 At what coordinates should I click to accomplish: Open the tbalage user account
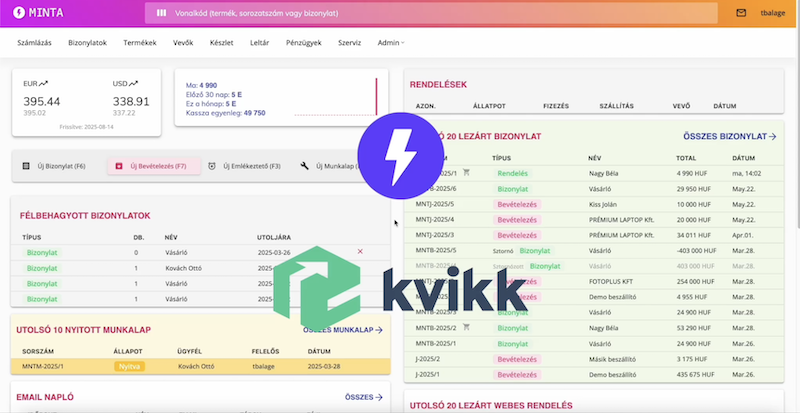pyautogui.click(x=773, y=13)
